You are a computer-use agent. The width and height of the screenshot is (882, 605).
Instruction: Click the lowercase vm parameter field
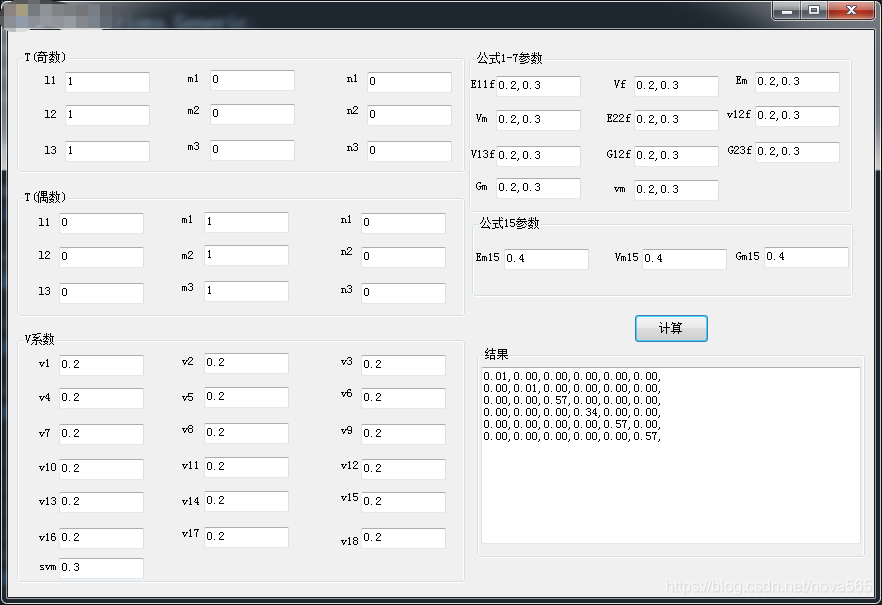point(676,190)
